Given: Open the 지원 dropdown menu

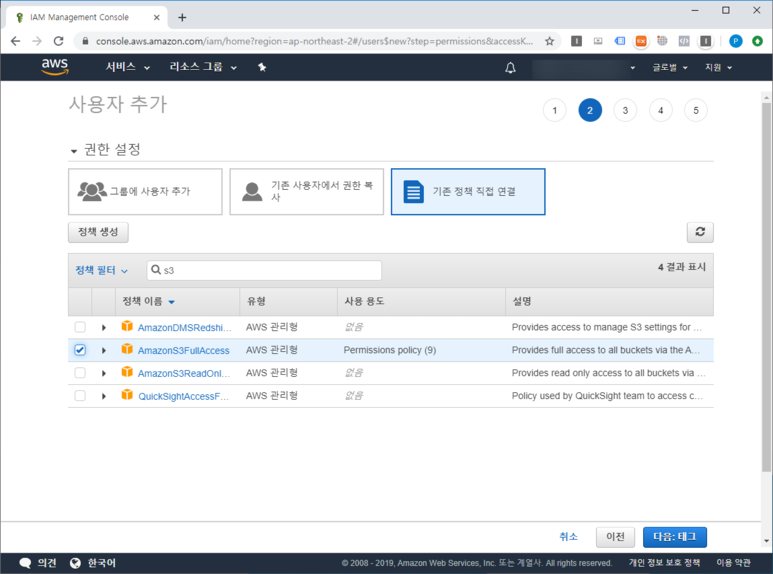Looking at the screenshot, I should (x=718, y=68).
